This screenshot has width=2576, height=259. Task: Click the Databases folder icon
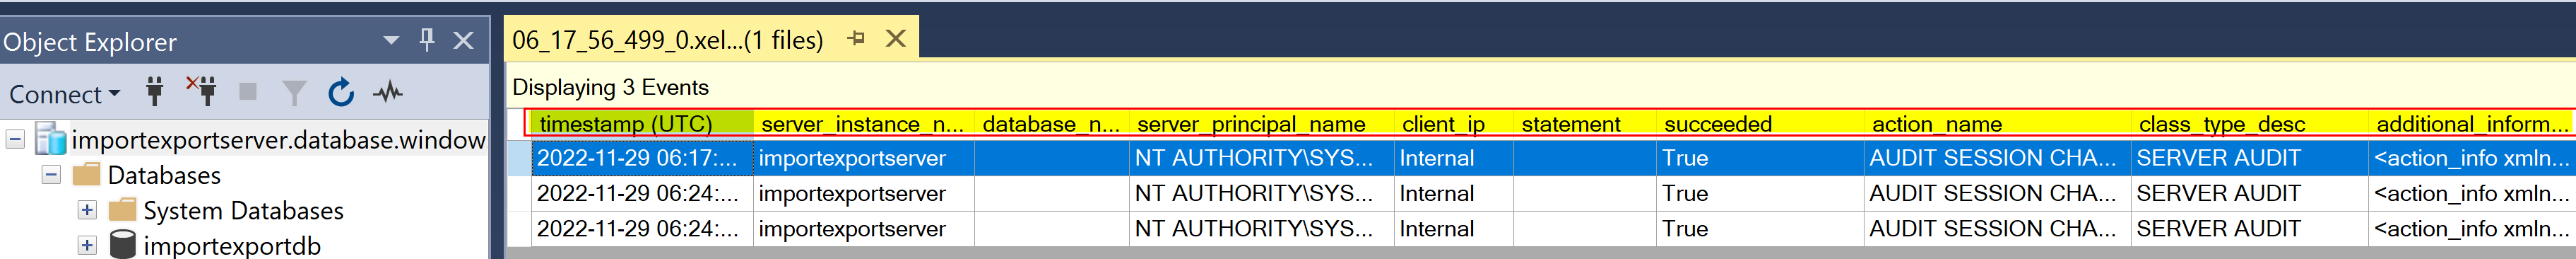click(87, 175)
